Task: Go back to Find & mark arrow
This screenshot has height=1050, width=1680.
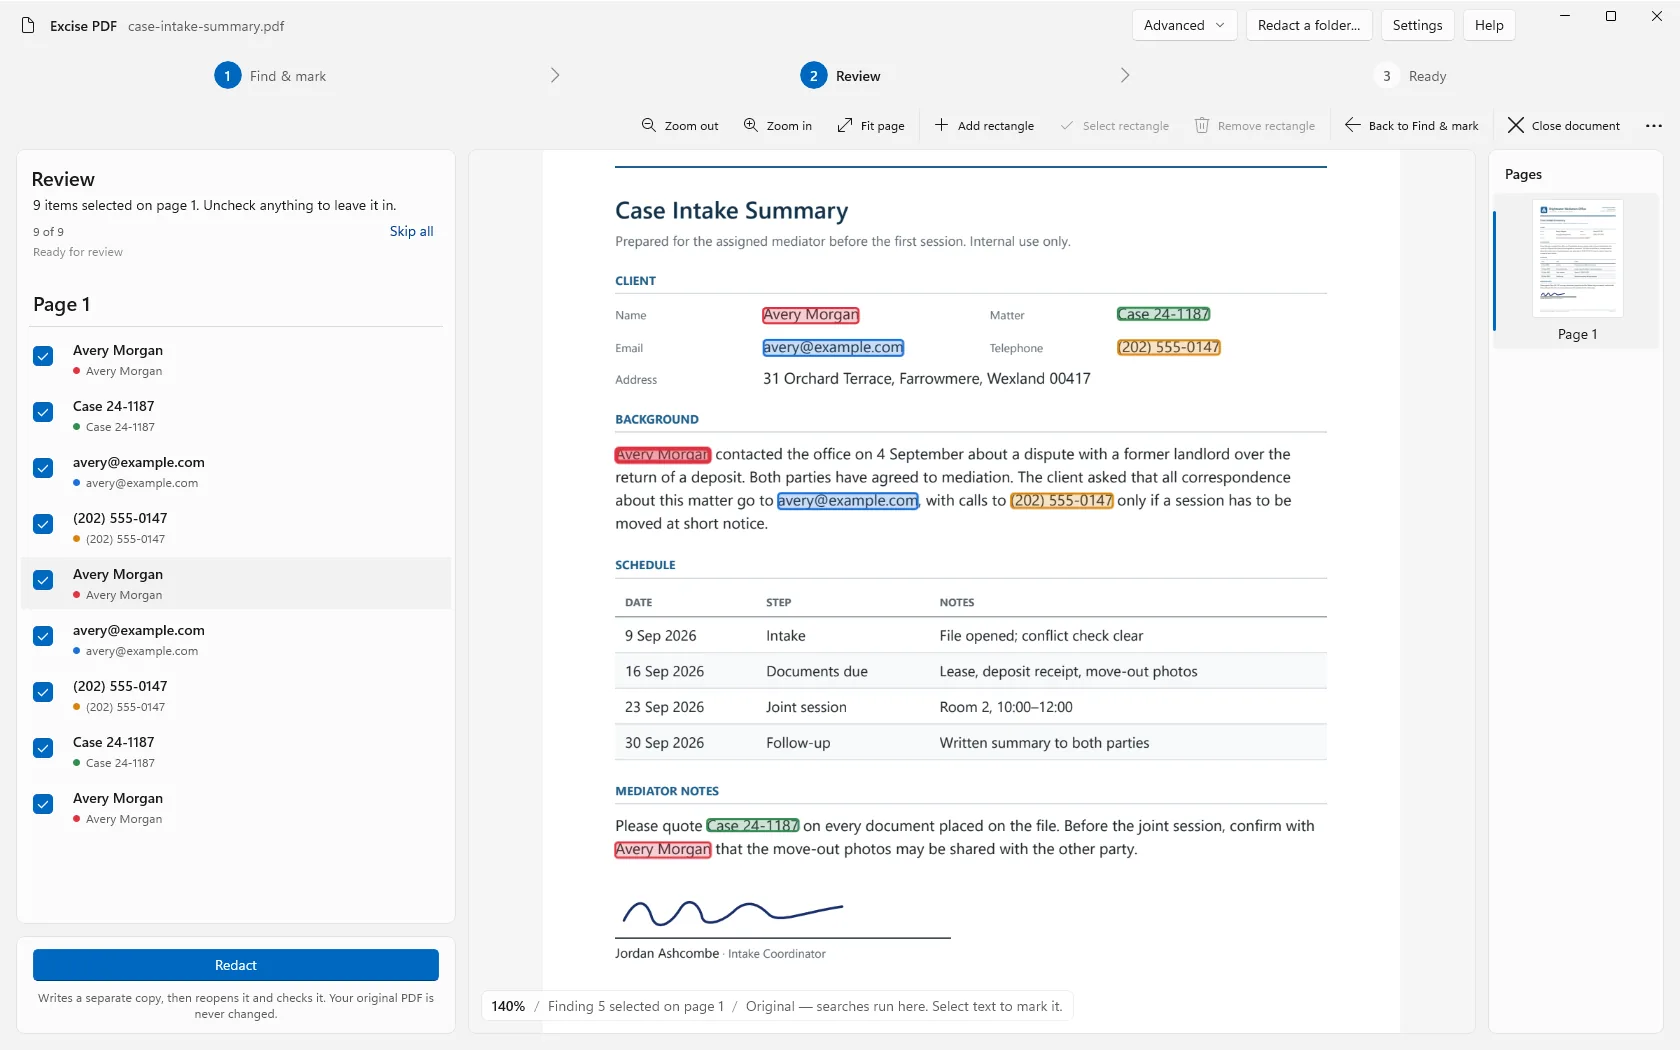Action: [1352, 125]
